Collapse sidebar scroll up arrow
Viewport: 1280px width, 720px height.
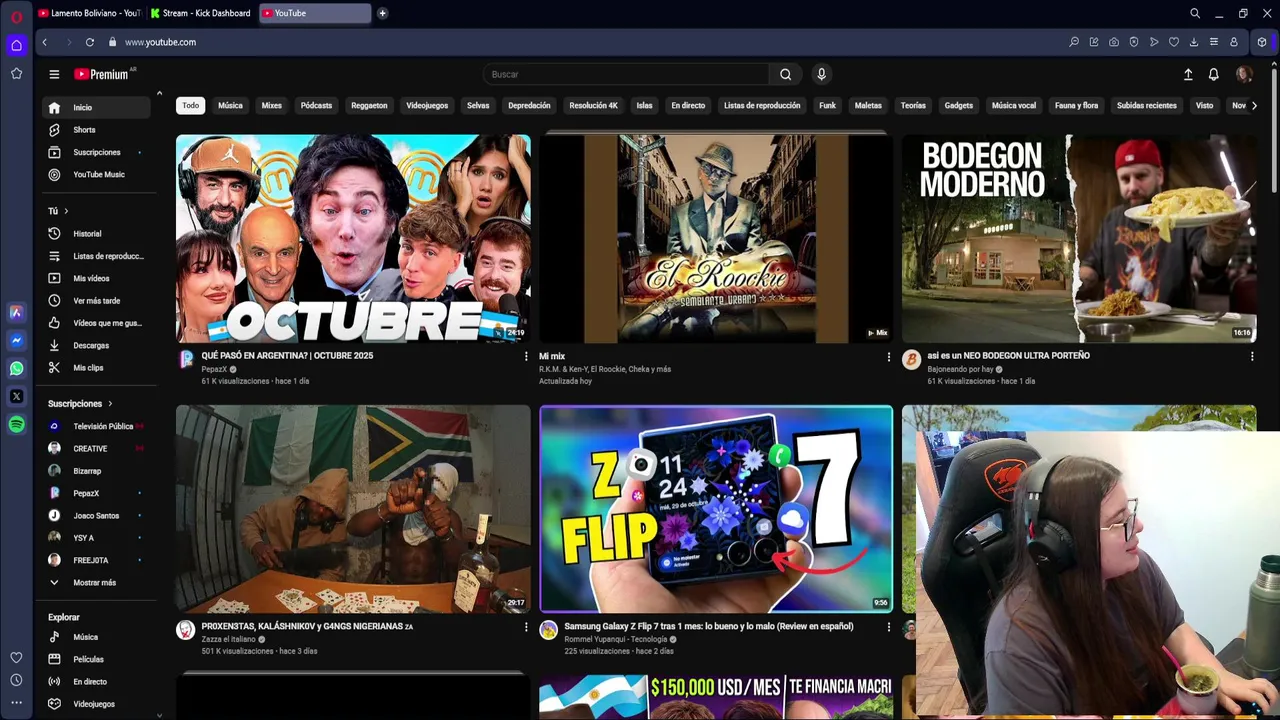click(x=159, y=94)
